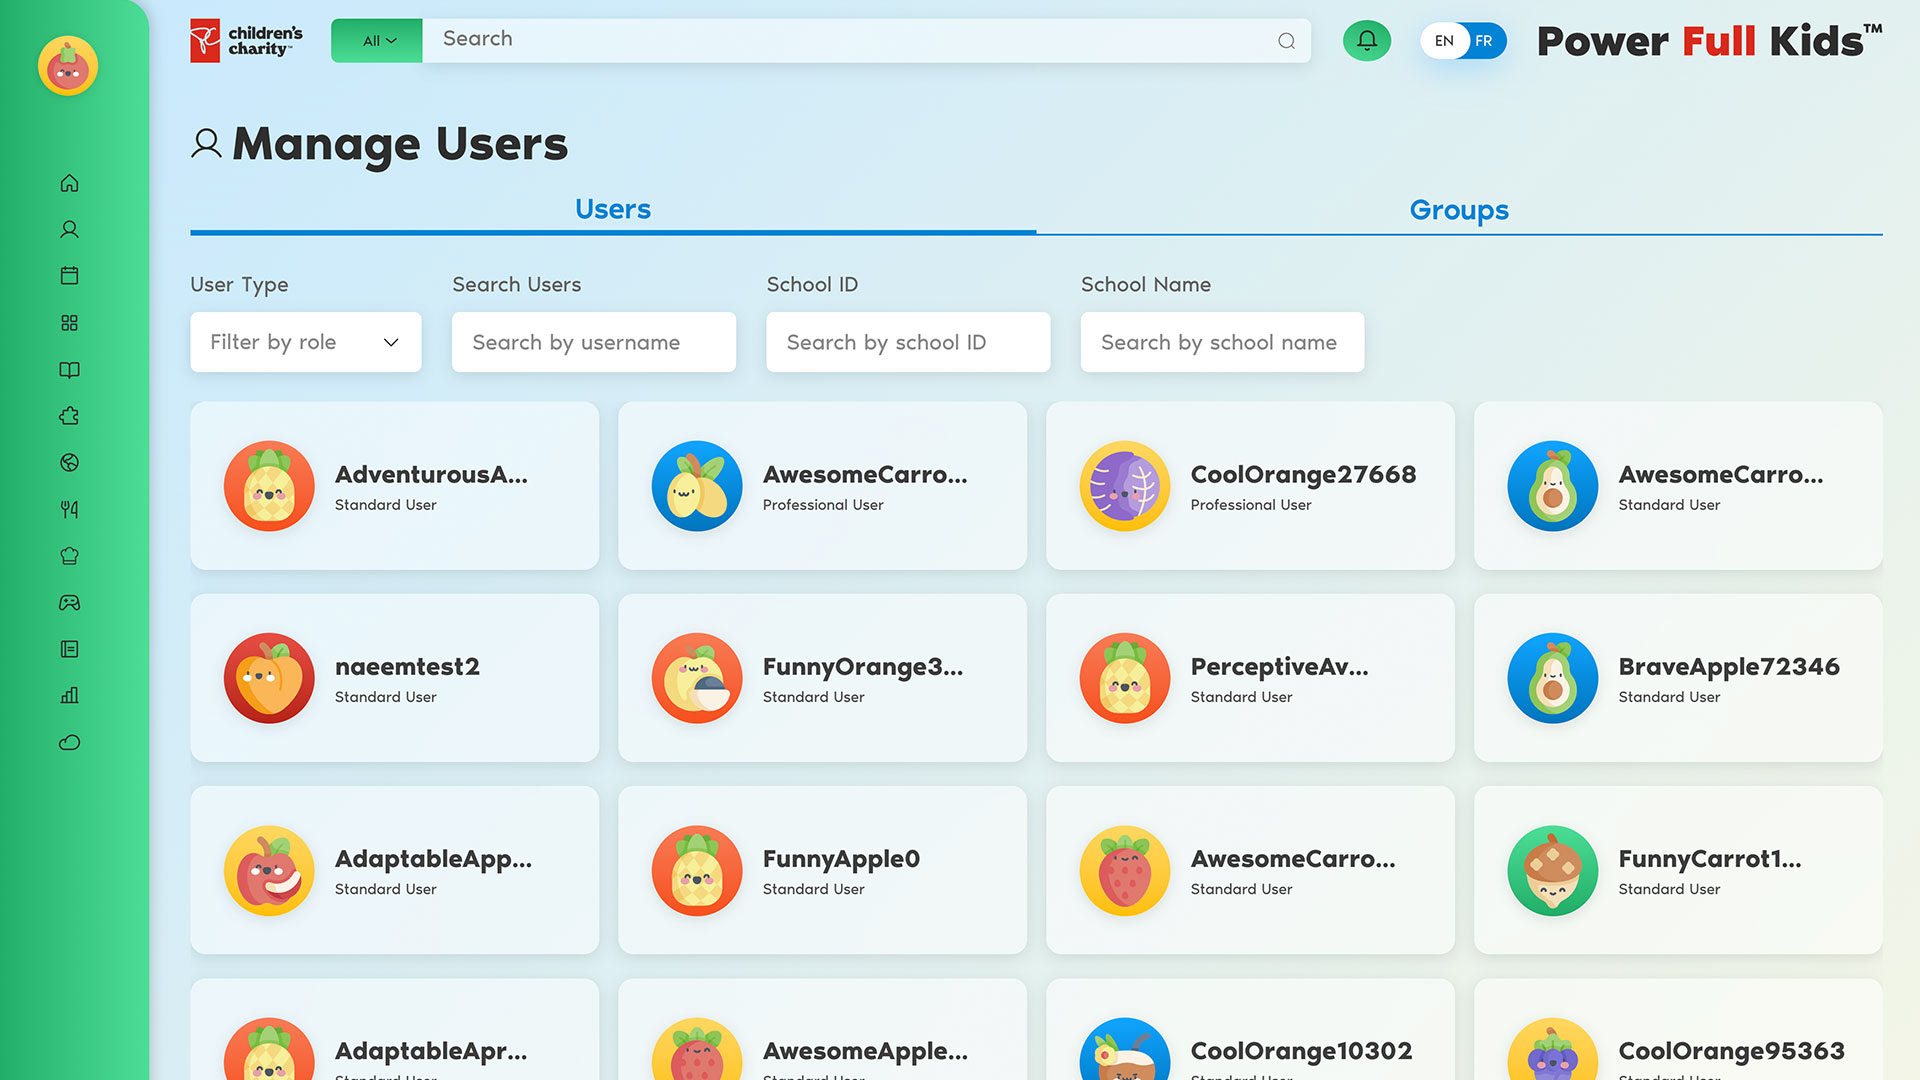Click the open book icon in sidebar

pyautogui.click(x=69, y=370)
